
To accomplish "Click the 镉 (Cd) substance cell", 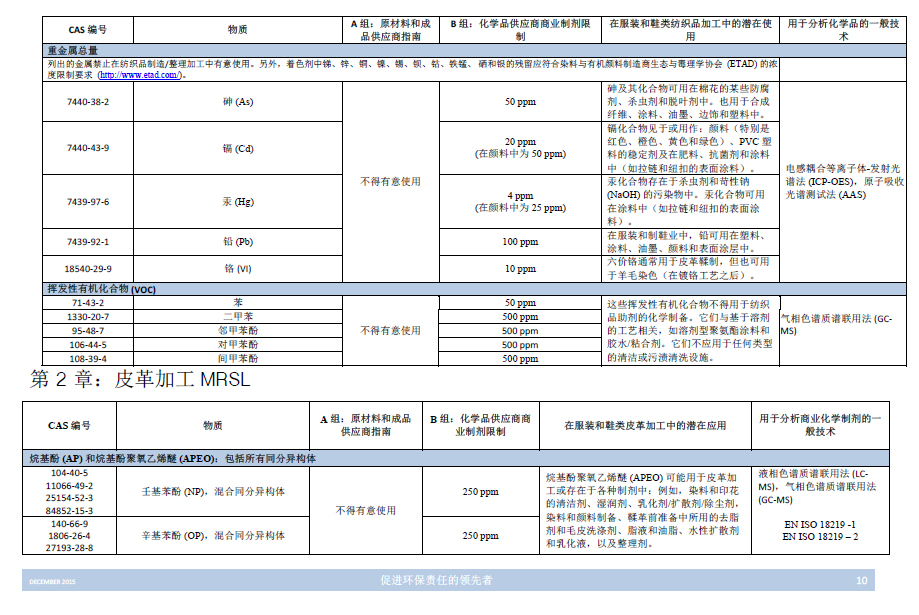I will 237,148.
